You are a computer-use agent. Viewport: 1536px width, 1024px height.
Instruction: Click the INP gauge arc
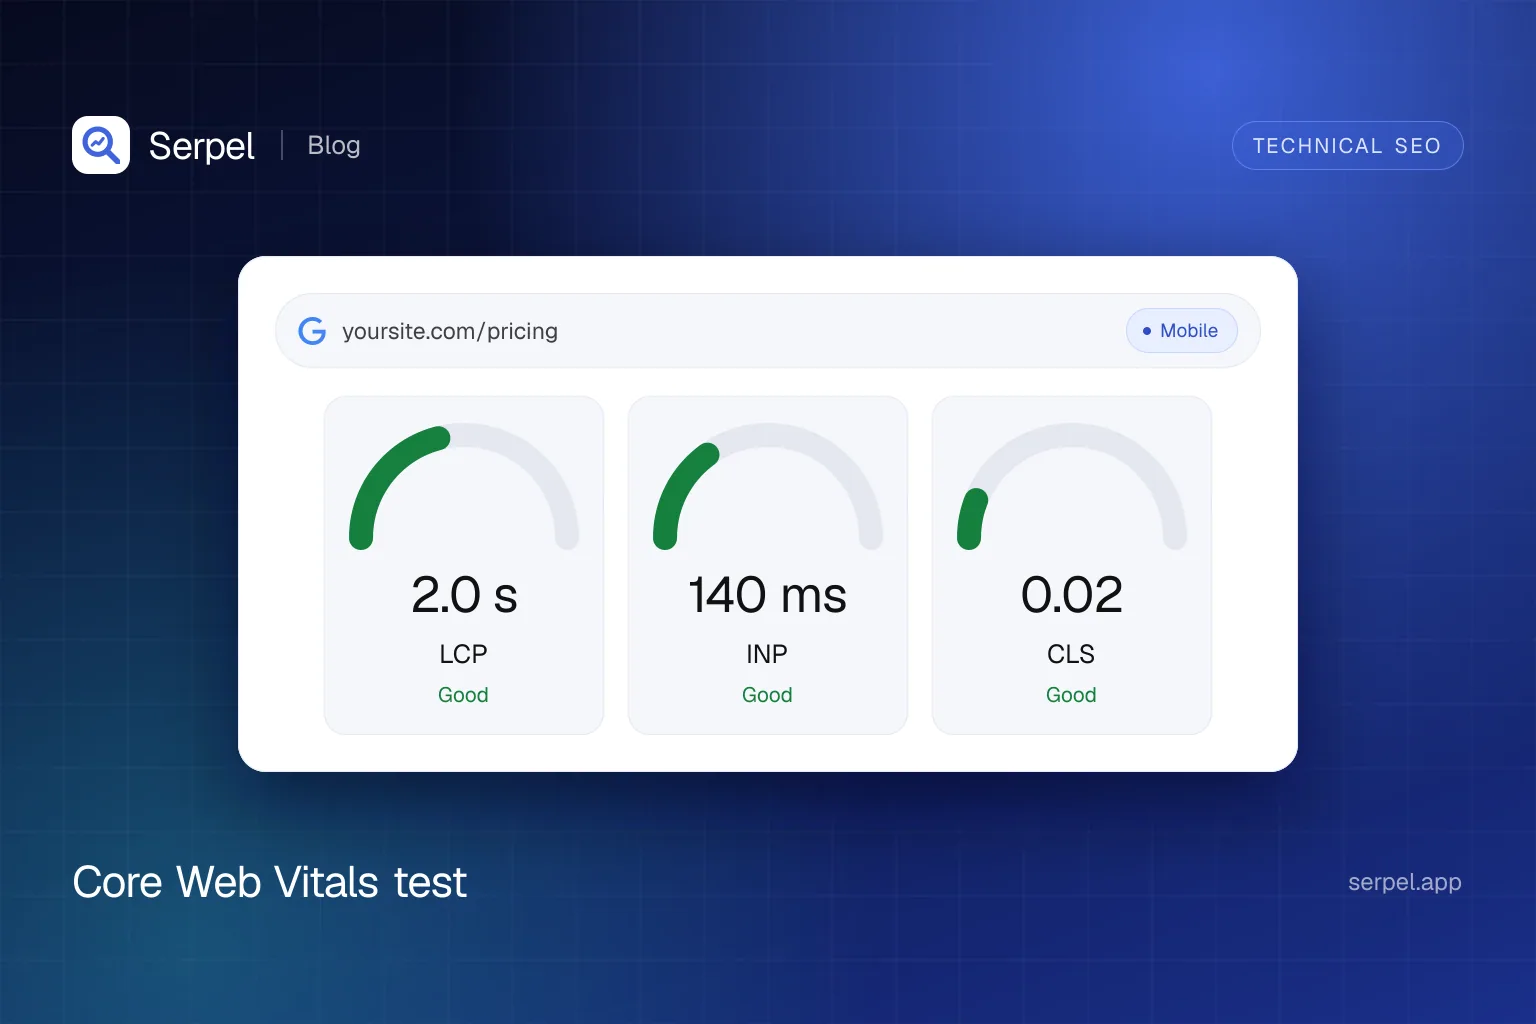point(768,487)
